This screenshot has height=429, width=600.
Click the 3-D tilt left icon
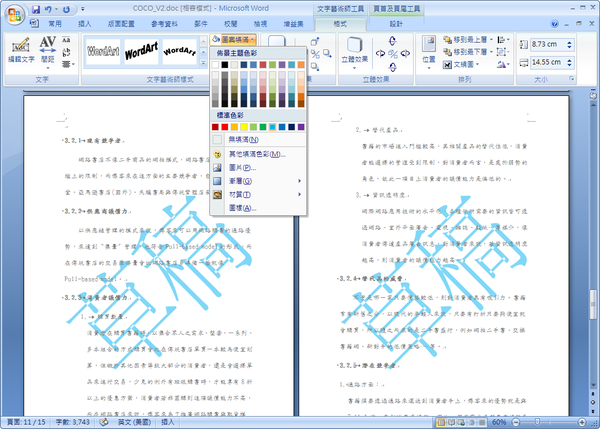click(380, 54)
